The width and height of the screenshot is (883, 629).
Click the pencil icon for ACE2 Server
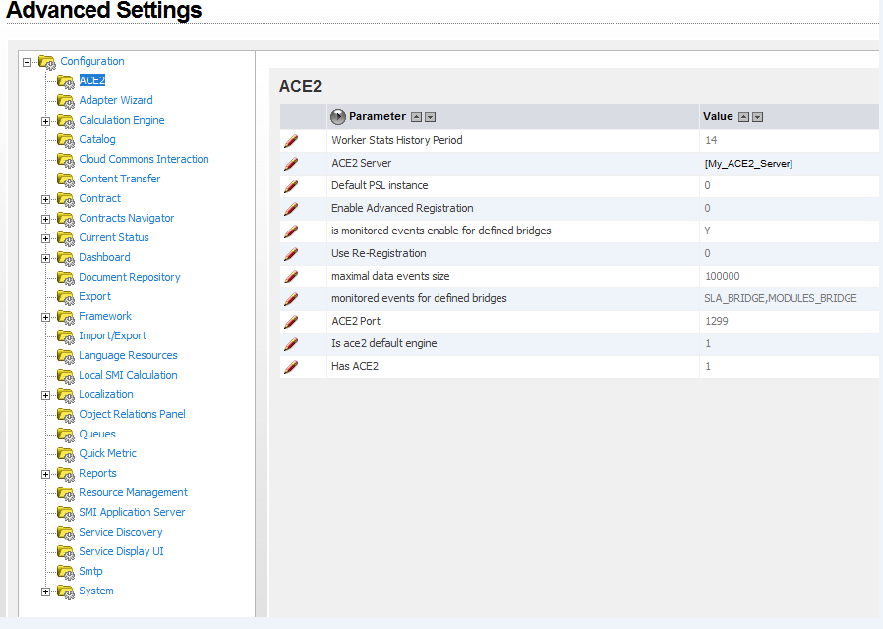291,163
